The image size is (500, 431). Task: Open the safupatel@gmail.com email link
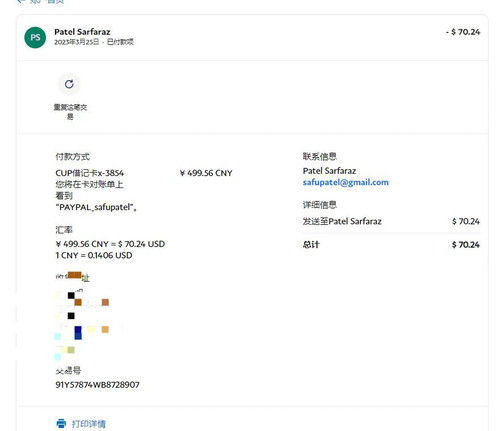[346, 182]
